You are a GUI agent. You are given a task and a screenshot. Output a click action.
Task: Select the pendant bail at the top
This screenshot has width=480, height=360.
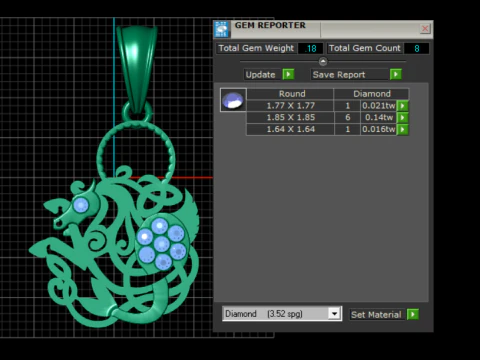[x=136, y=68]
